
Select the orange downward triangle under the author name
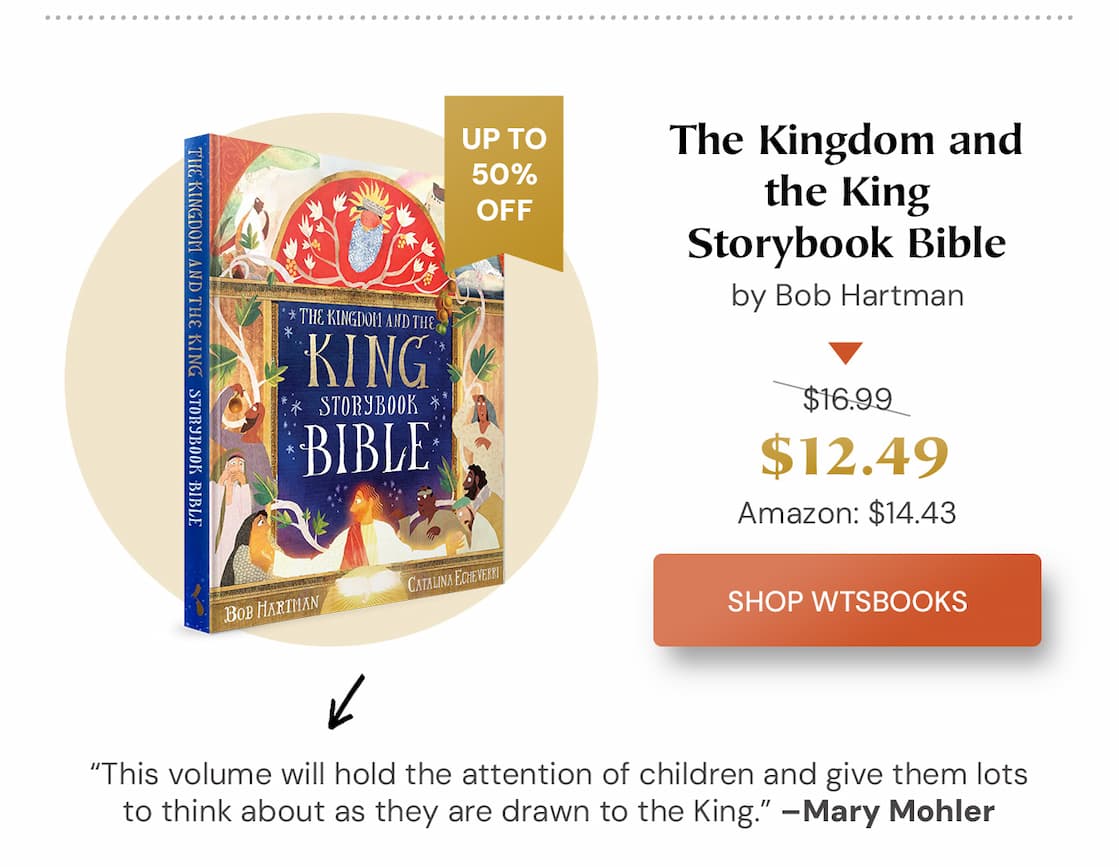[x=846, y=352]
